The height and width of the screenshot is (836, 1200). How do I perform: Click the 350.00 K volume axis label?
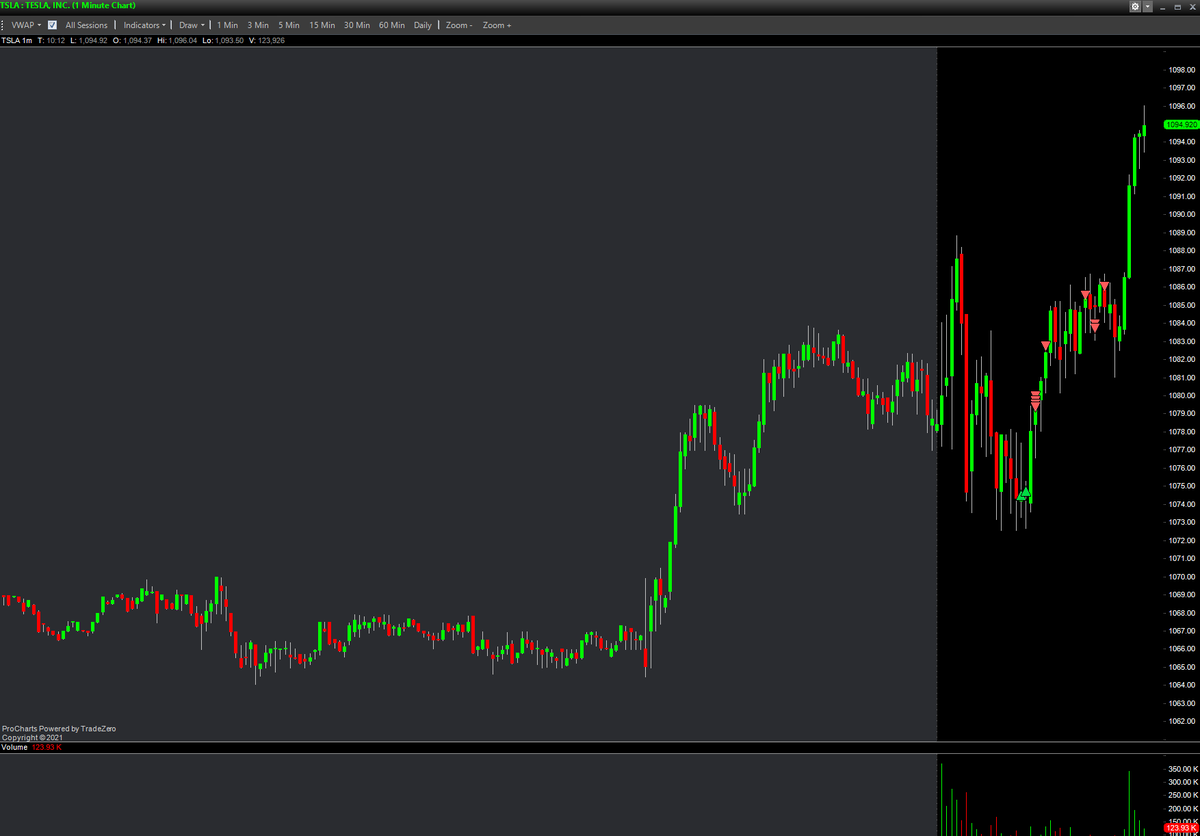pos(1183,768)
